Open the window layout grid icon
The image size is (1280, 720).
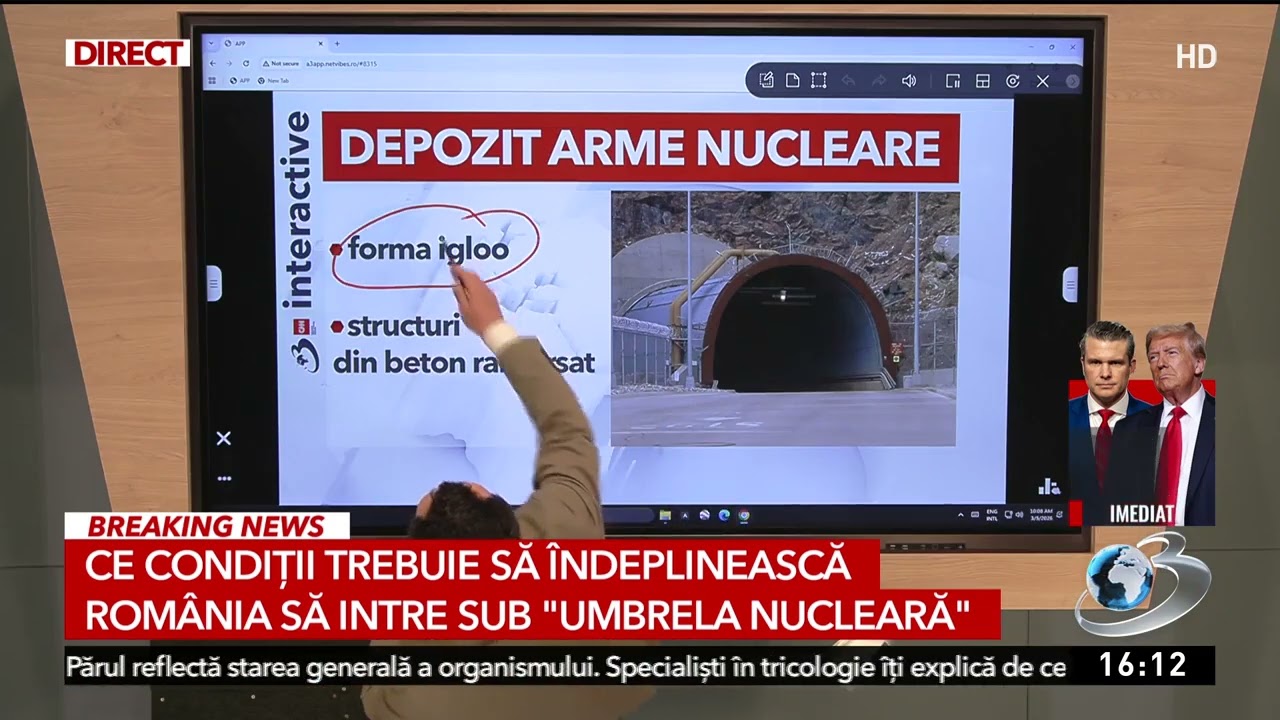click(983, 81)
